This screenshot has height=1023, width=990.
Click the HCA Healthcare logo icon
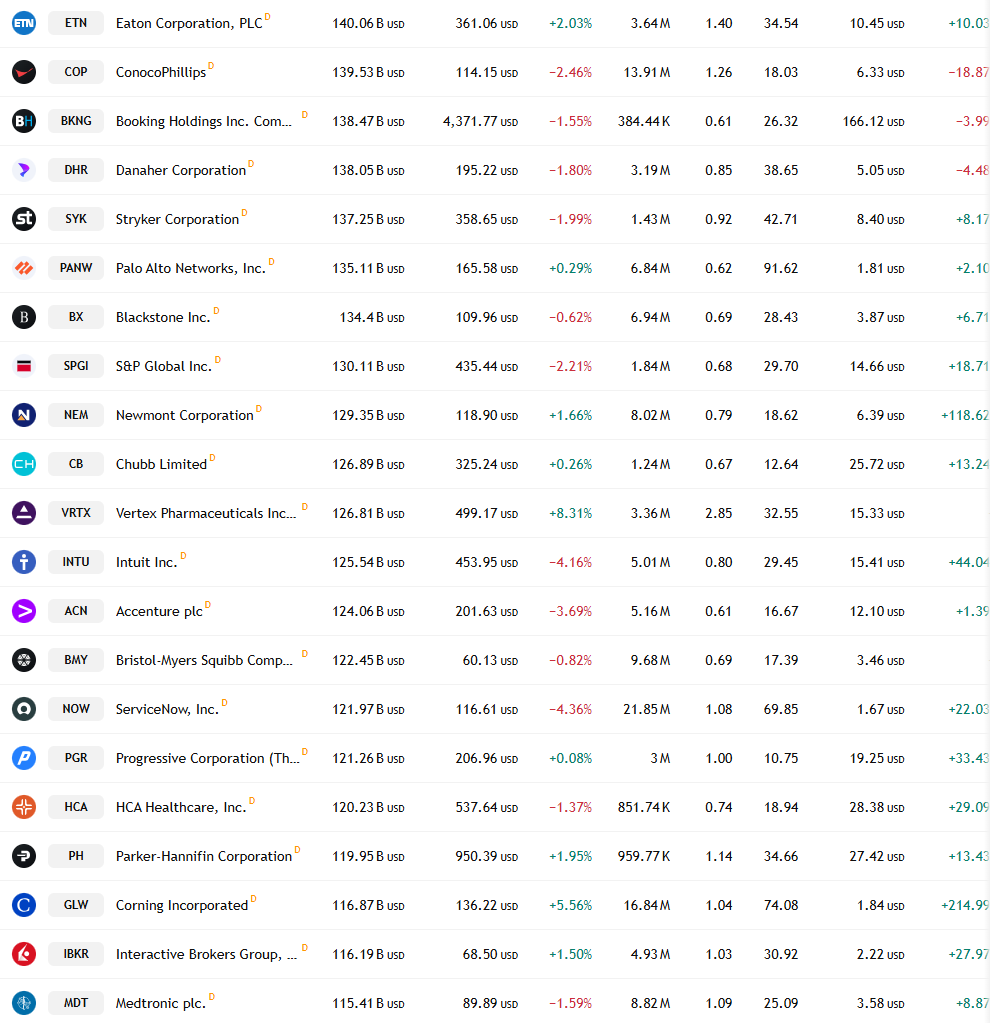click(24, 807)
